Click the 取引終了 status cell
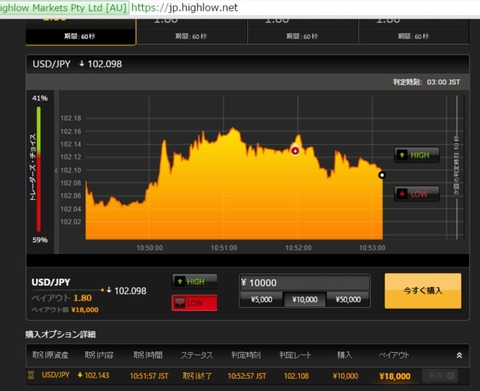480x391 pixels. [x=197, y=376]
